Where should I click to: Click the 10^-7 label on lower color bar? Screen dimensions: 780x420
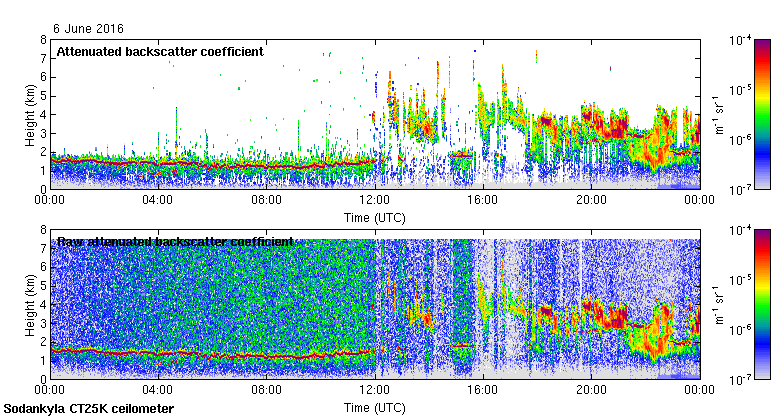point(740,380)
